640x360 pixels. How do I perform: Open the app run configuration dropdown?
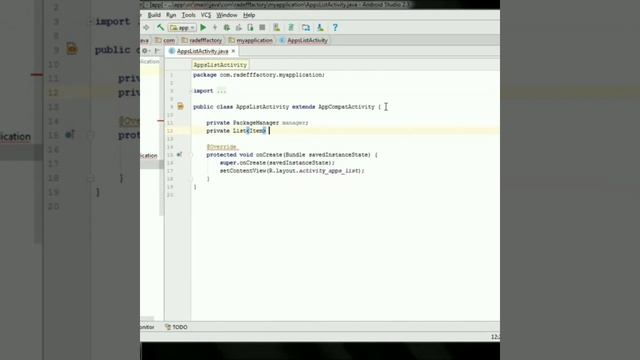[x=182, y=28]
